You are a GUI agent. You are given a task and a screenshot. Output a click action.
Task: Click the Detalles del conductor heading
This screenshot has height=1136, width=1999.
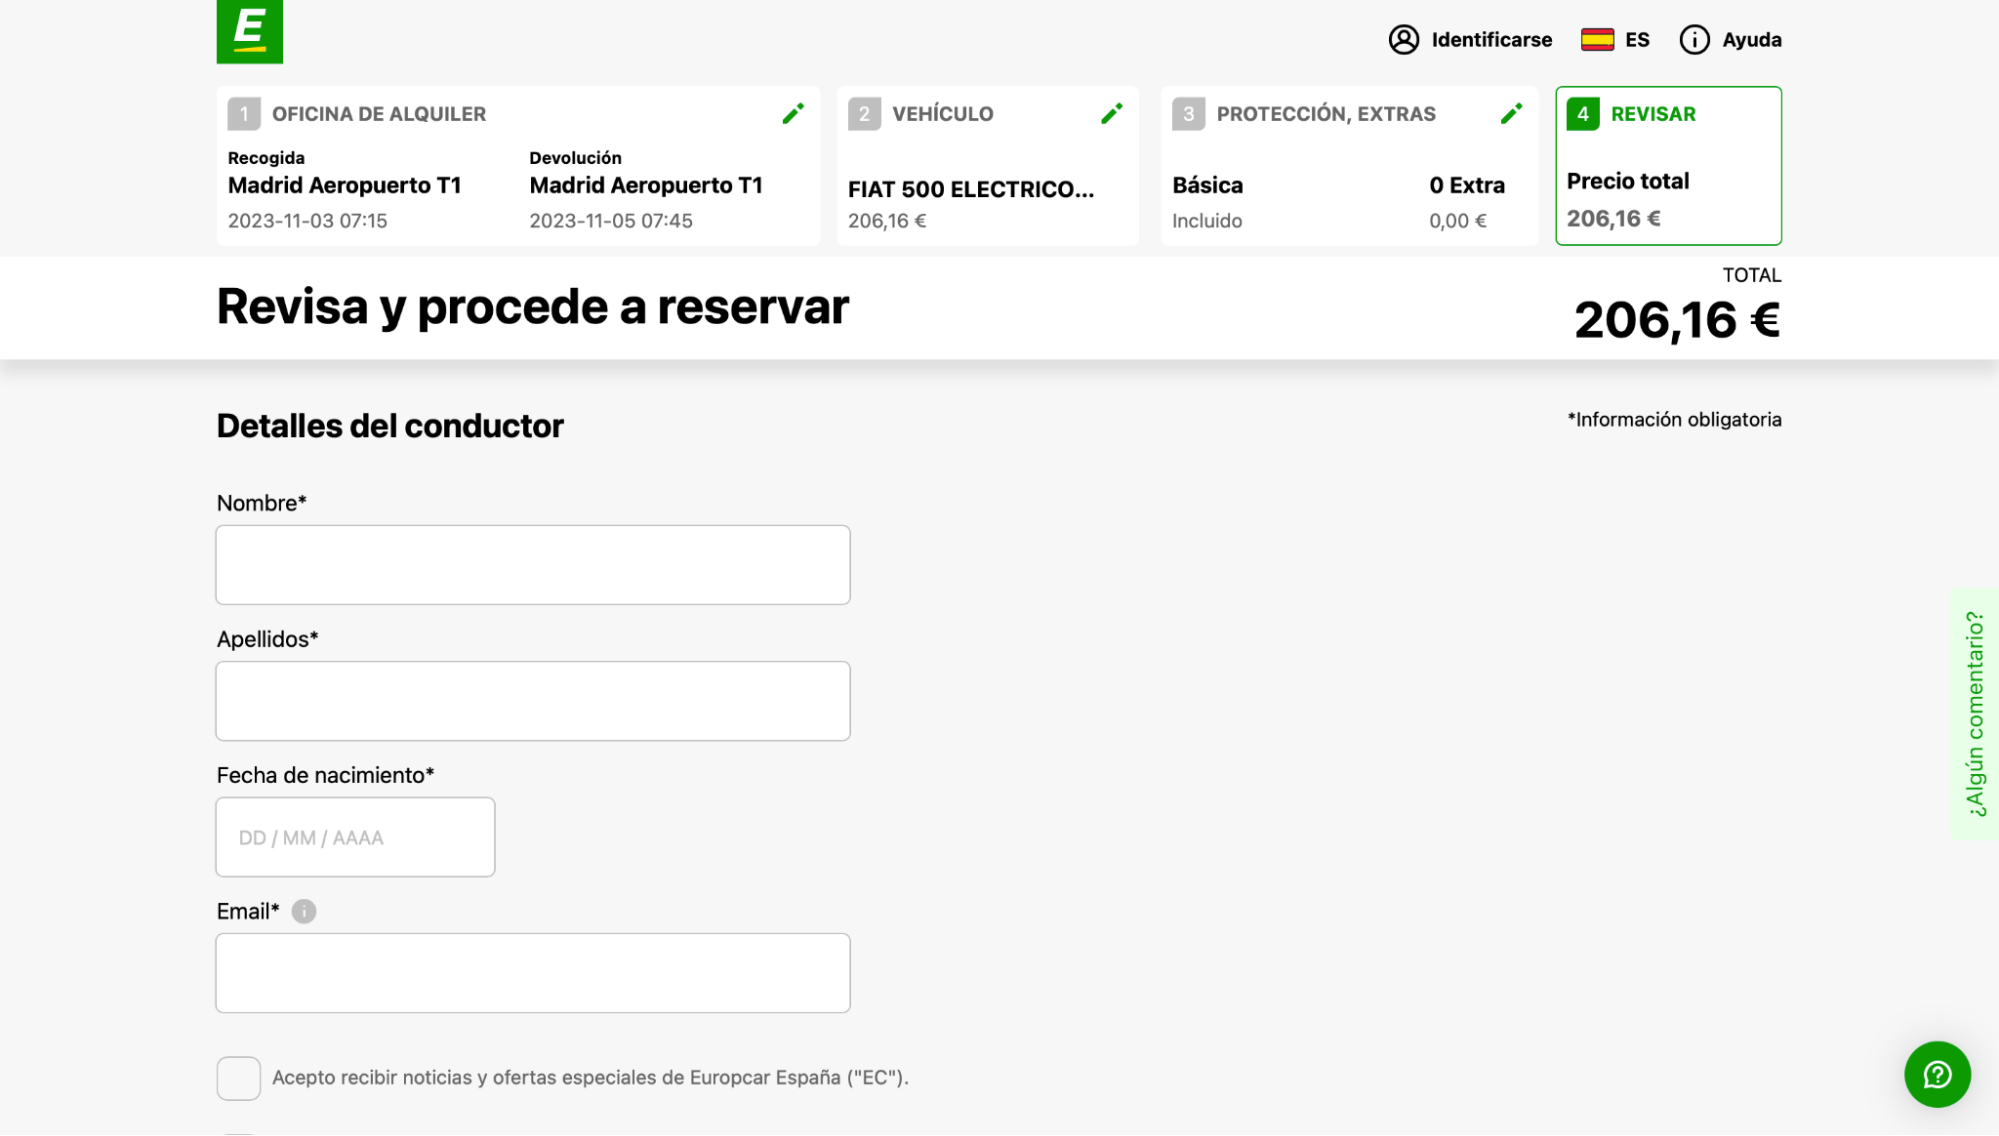390,426
